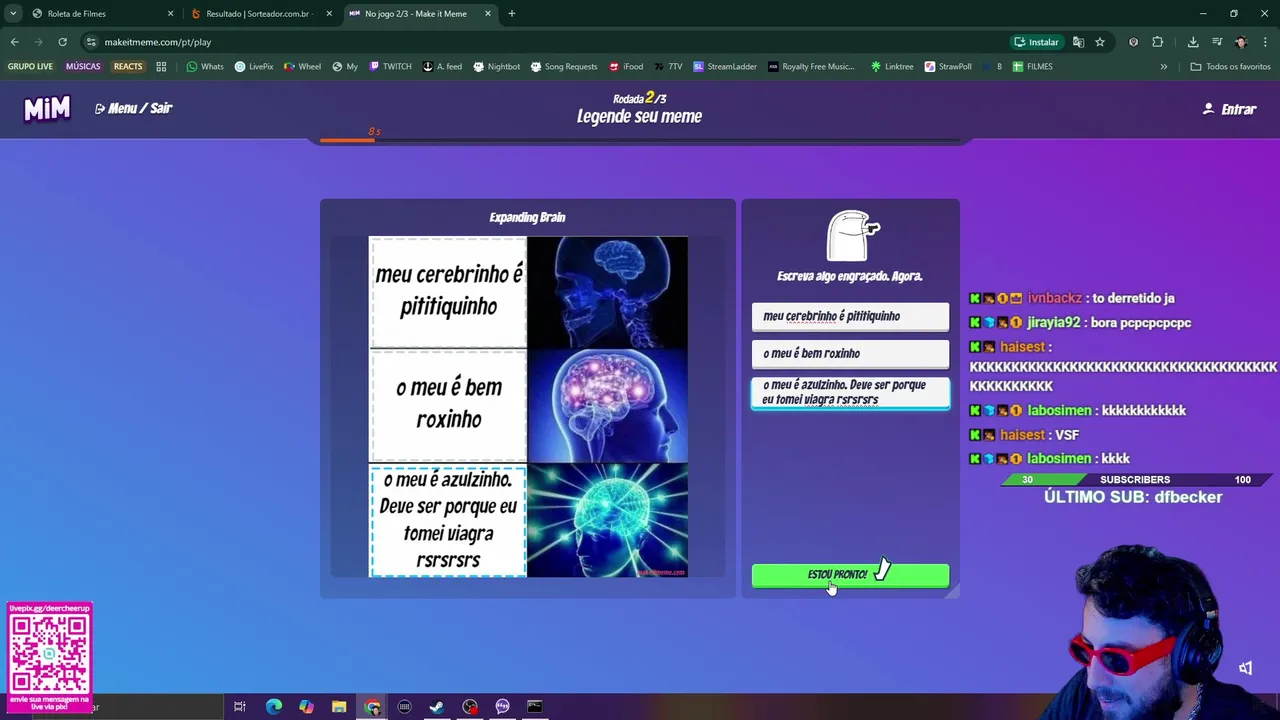Open the tab search dropdown

coord(13,14)
